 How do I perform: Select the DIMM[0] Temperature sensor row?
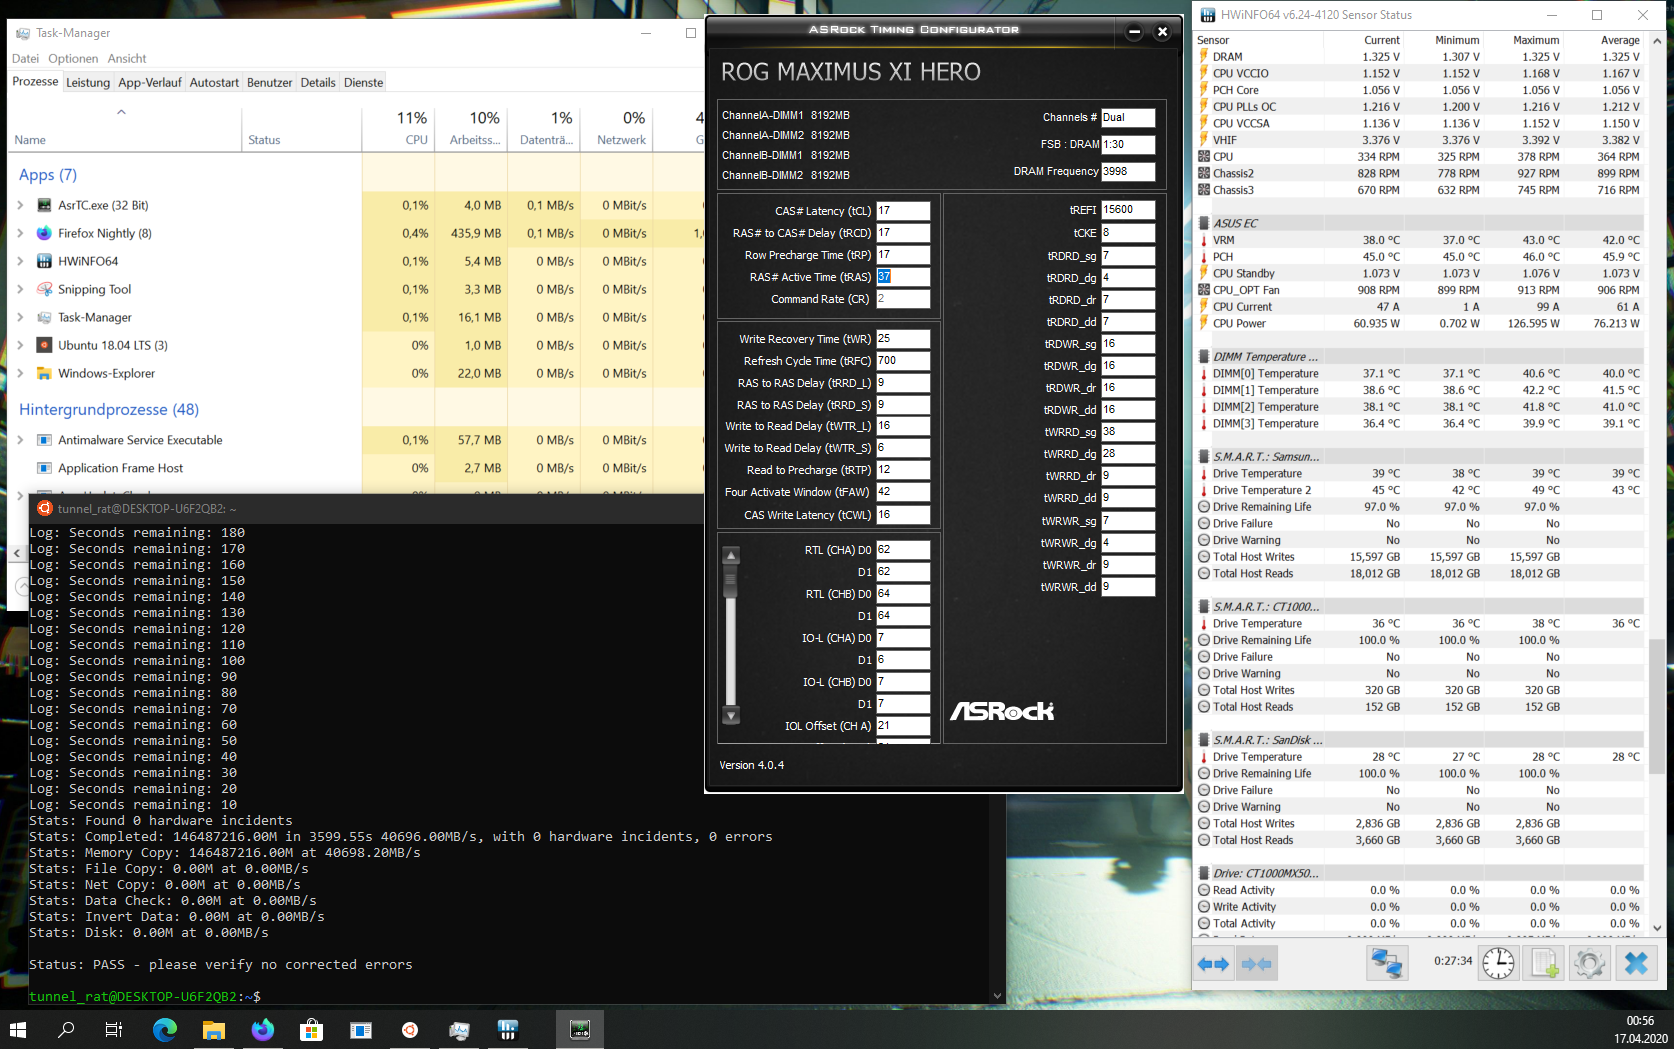coord(1420,374)
